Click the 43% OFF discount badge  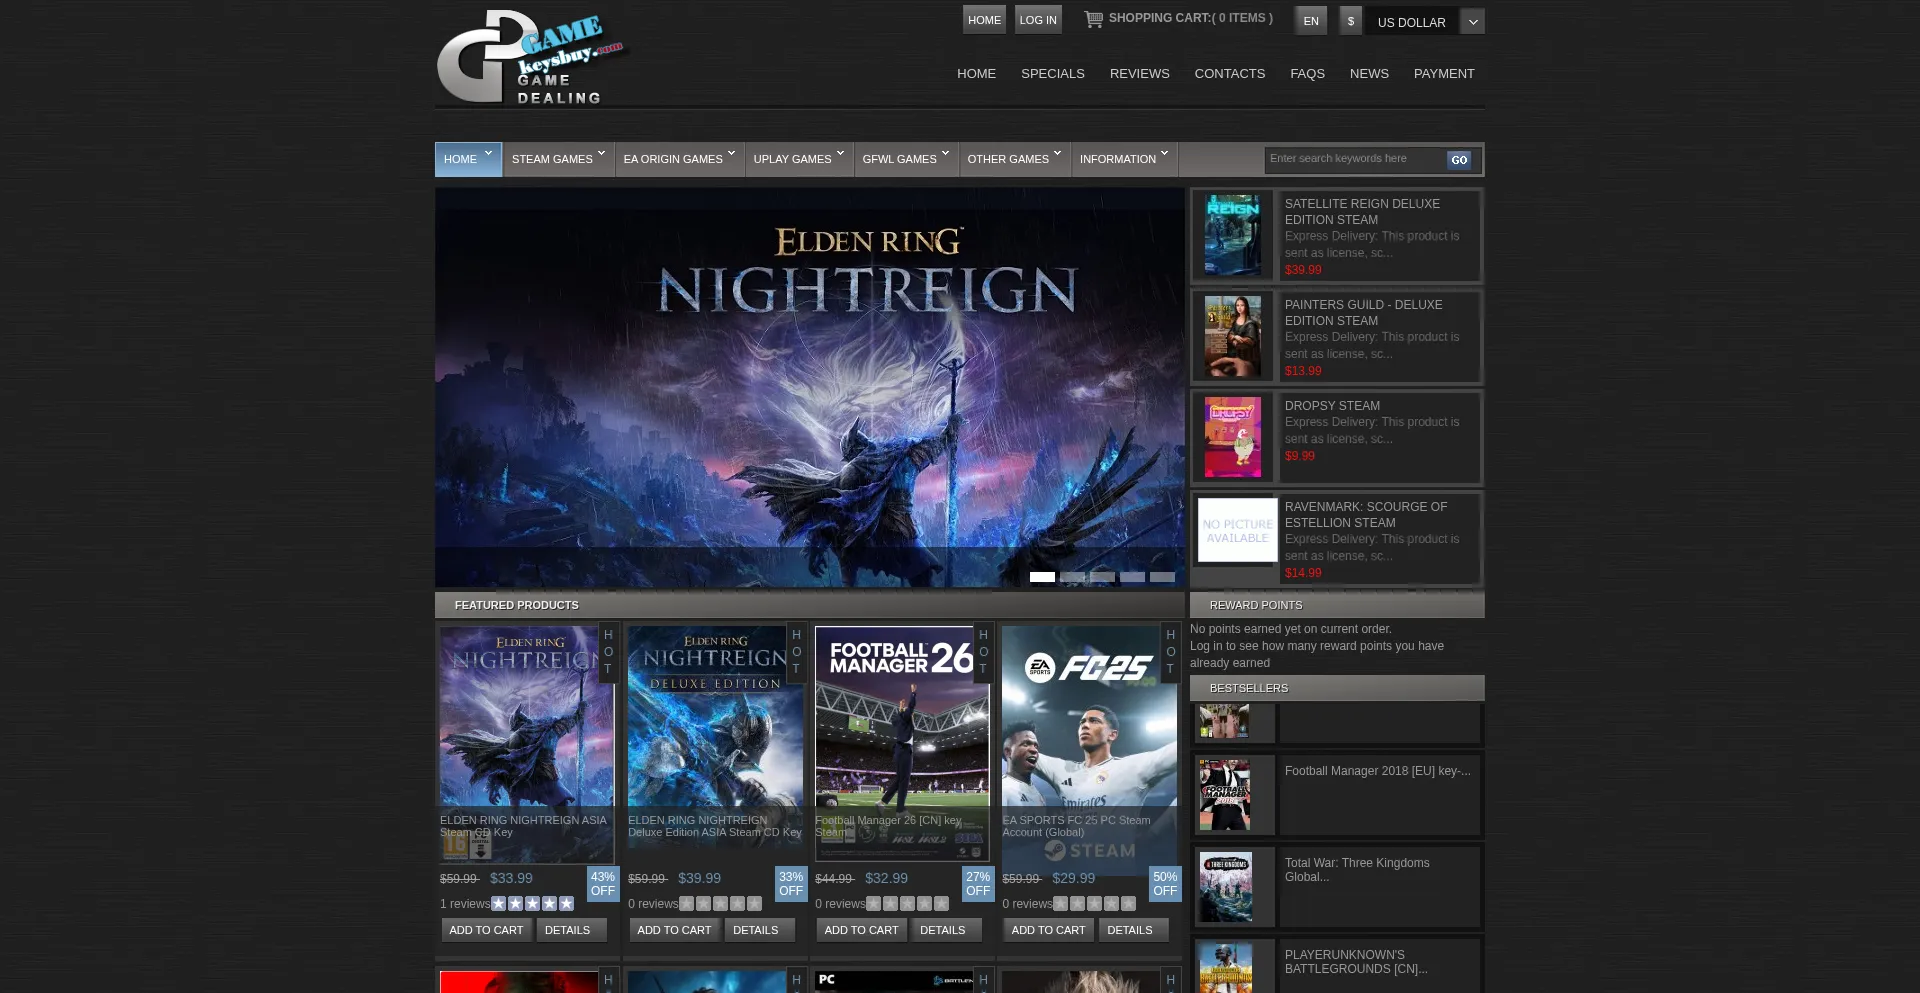603,884
